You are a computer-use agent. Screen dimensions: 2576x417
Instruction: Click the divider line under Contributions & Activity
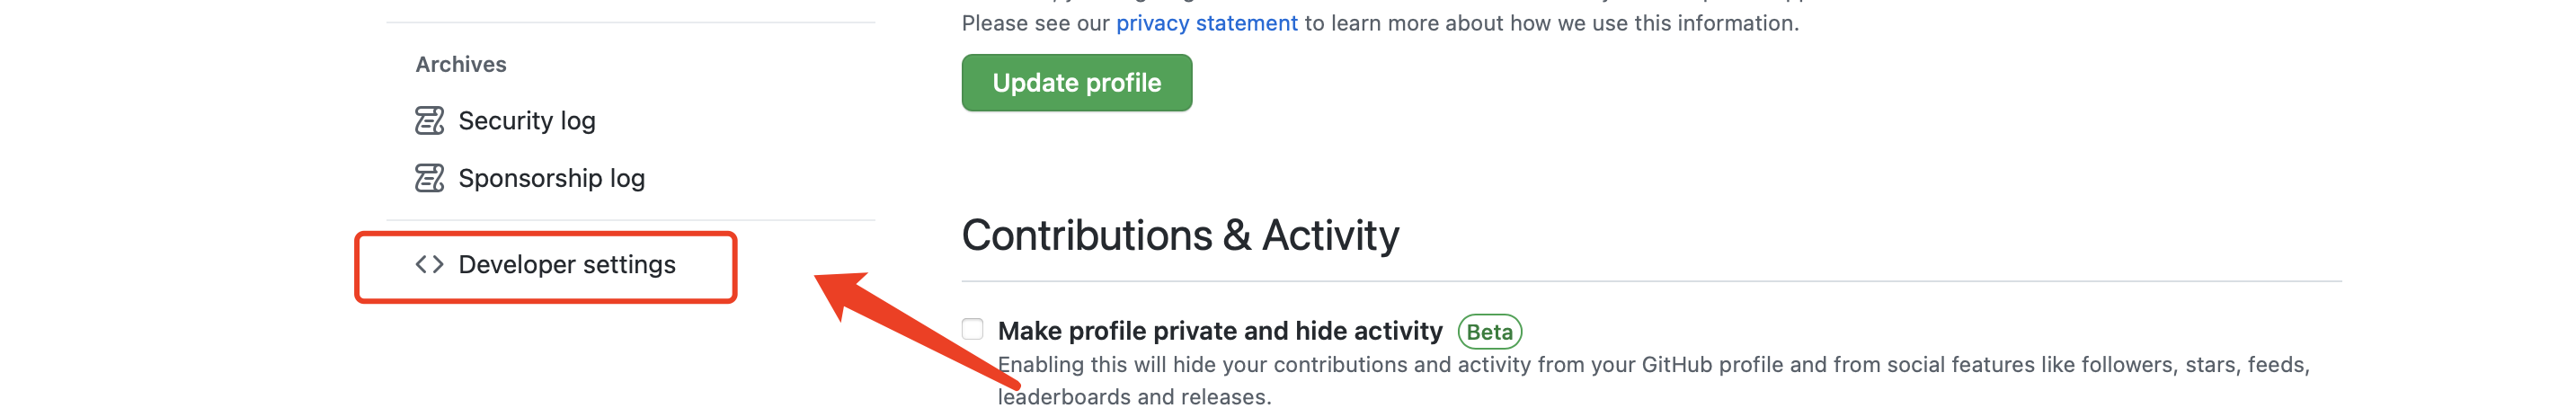tap(1650, 282)
